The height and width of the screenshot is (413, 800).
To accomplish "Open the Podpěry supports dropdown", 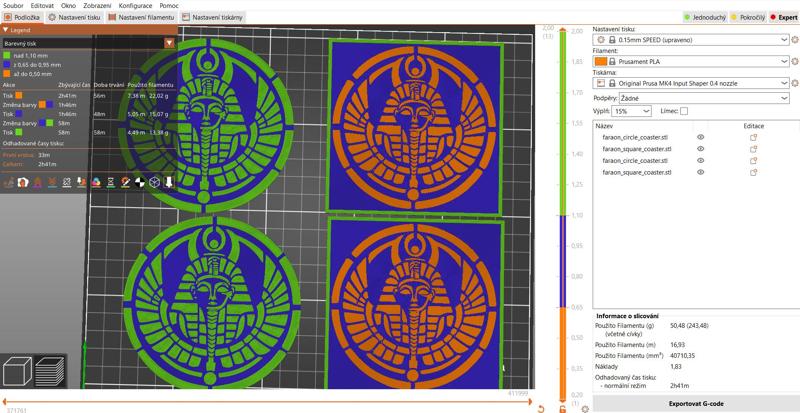I will pyautogui.click(x=704, y=98).
